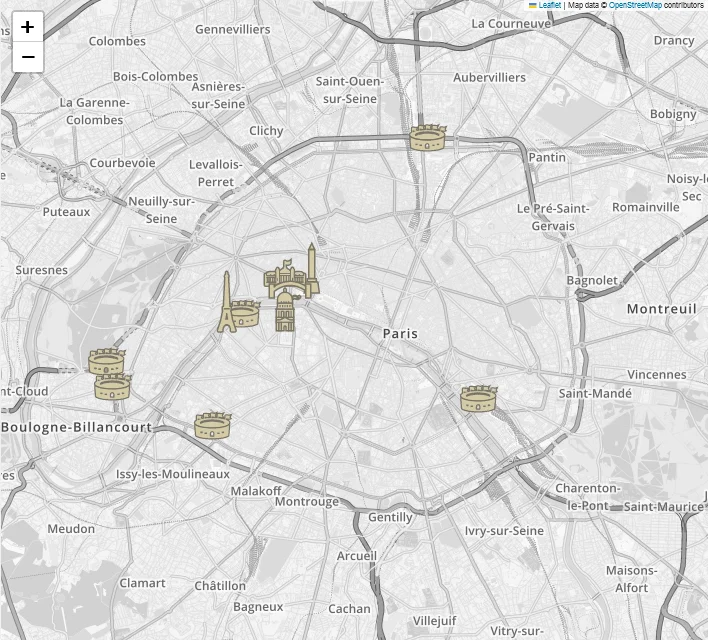Screen dimensions: 708x640
Task: Click the obelisk monument marker
Action: point(312,267)
